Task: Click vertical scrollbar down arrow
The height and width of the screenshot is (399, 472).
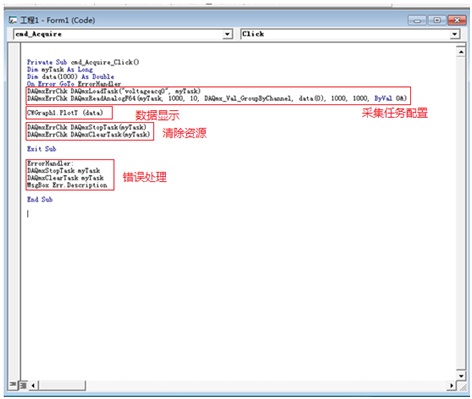Action: coord(461,376)
